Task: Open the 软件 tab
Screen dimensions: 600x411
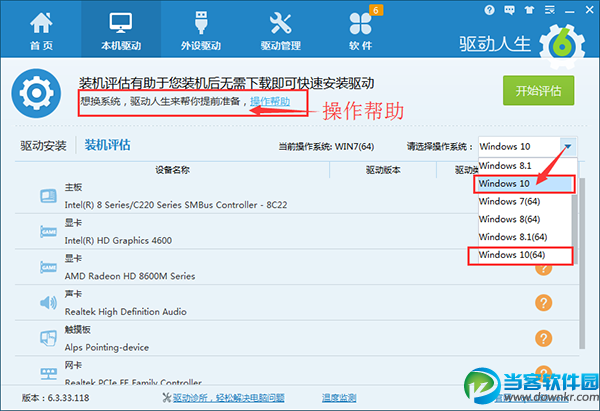Action: pos(360,31)
